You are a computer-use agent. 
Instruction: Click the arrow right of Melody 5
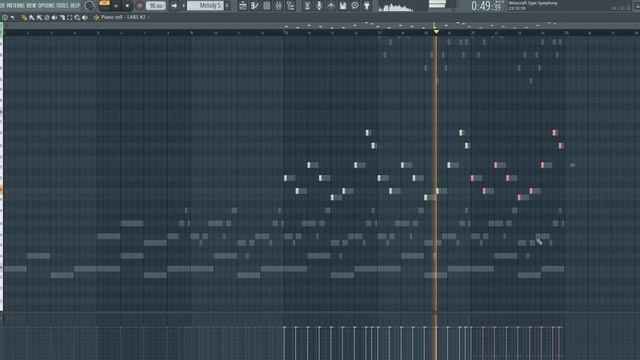click(x=227, y=6)
